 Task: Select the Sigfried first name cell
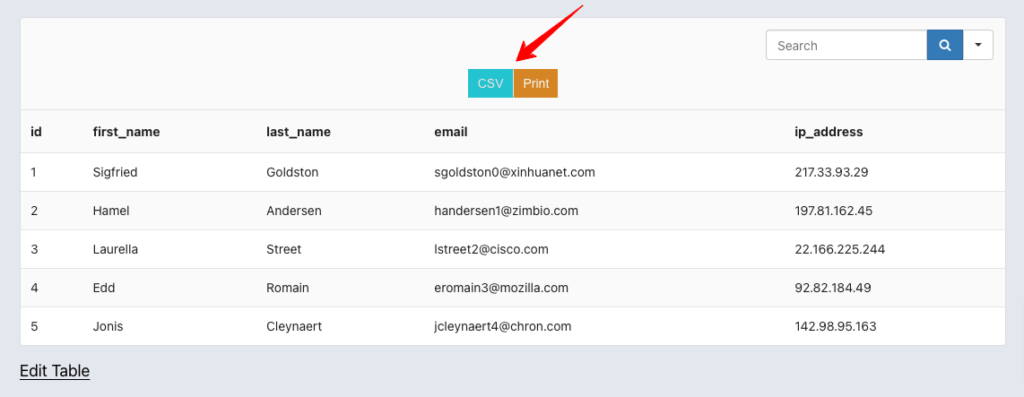[115, 172]
